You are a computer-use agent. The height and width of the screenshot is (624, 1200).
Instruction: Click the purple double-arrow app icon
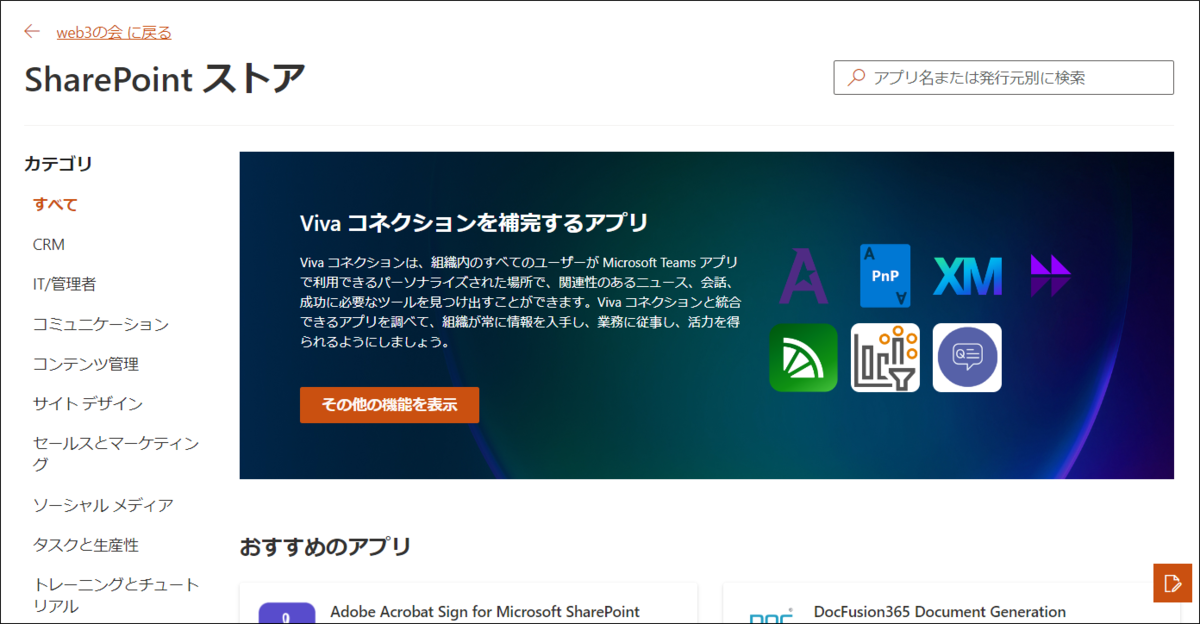click(1051, 275)
